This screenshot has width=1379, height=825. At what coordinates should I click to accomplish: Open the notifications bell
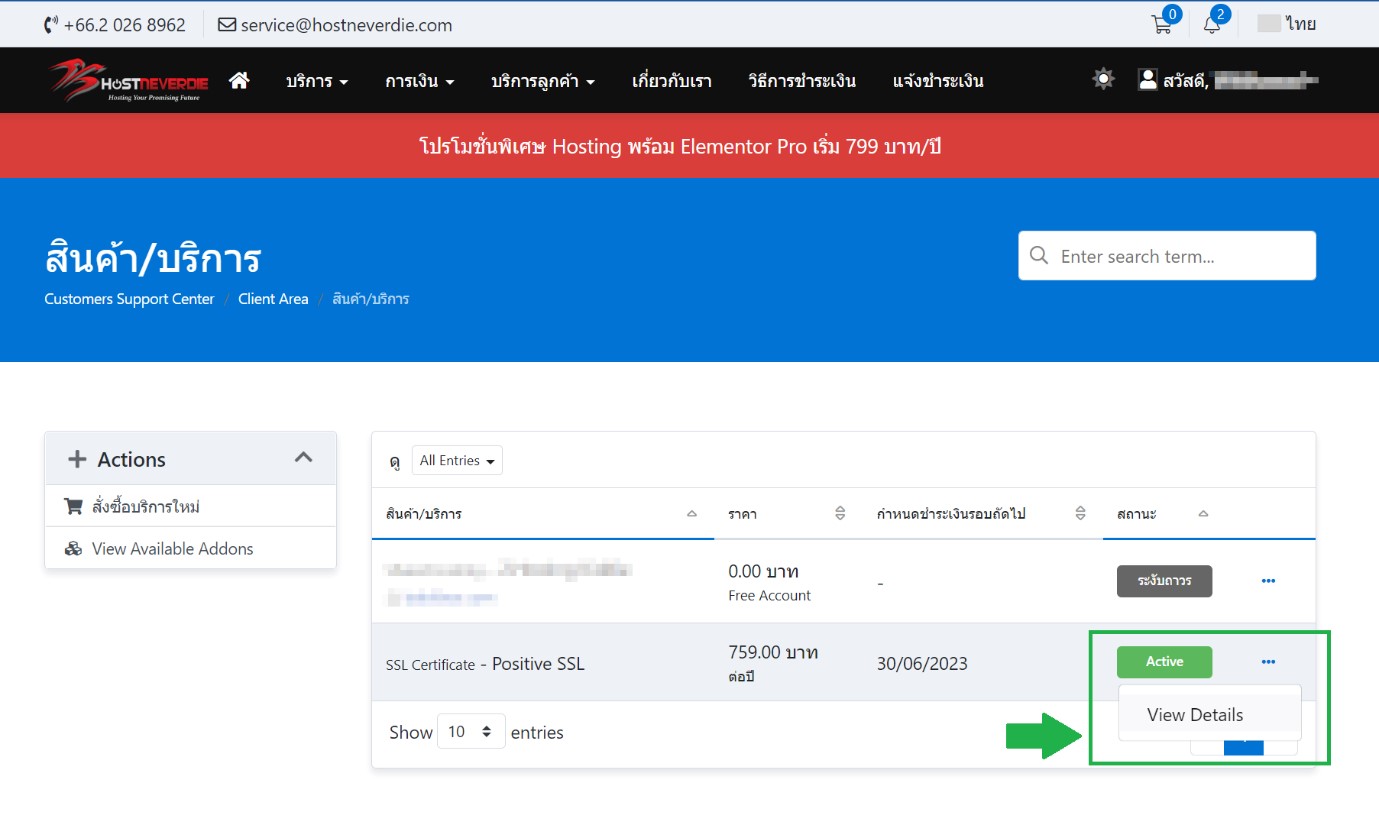[x=1213, y=25]
